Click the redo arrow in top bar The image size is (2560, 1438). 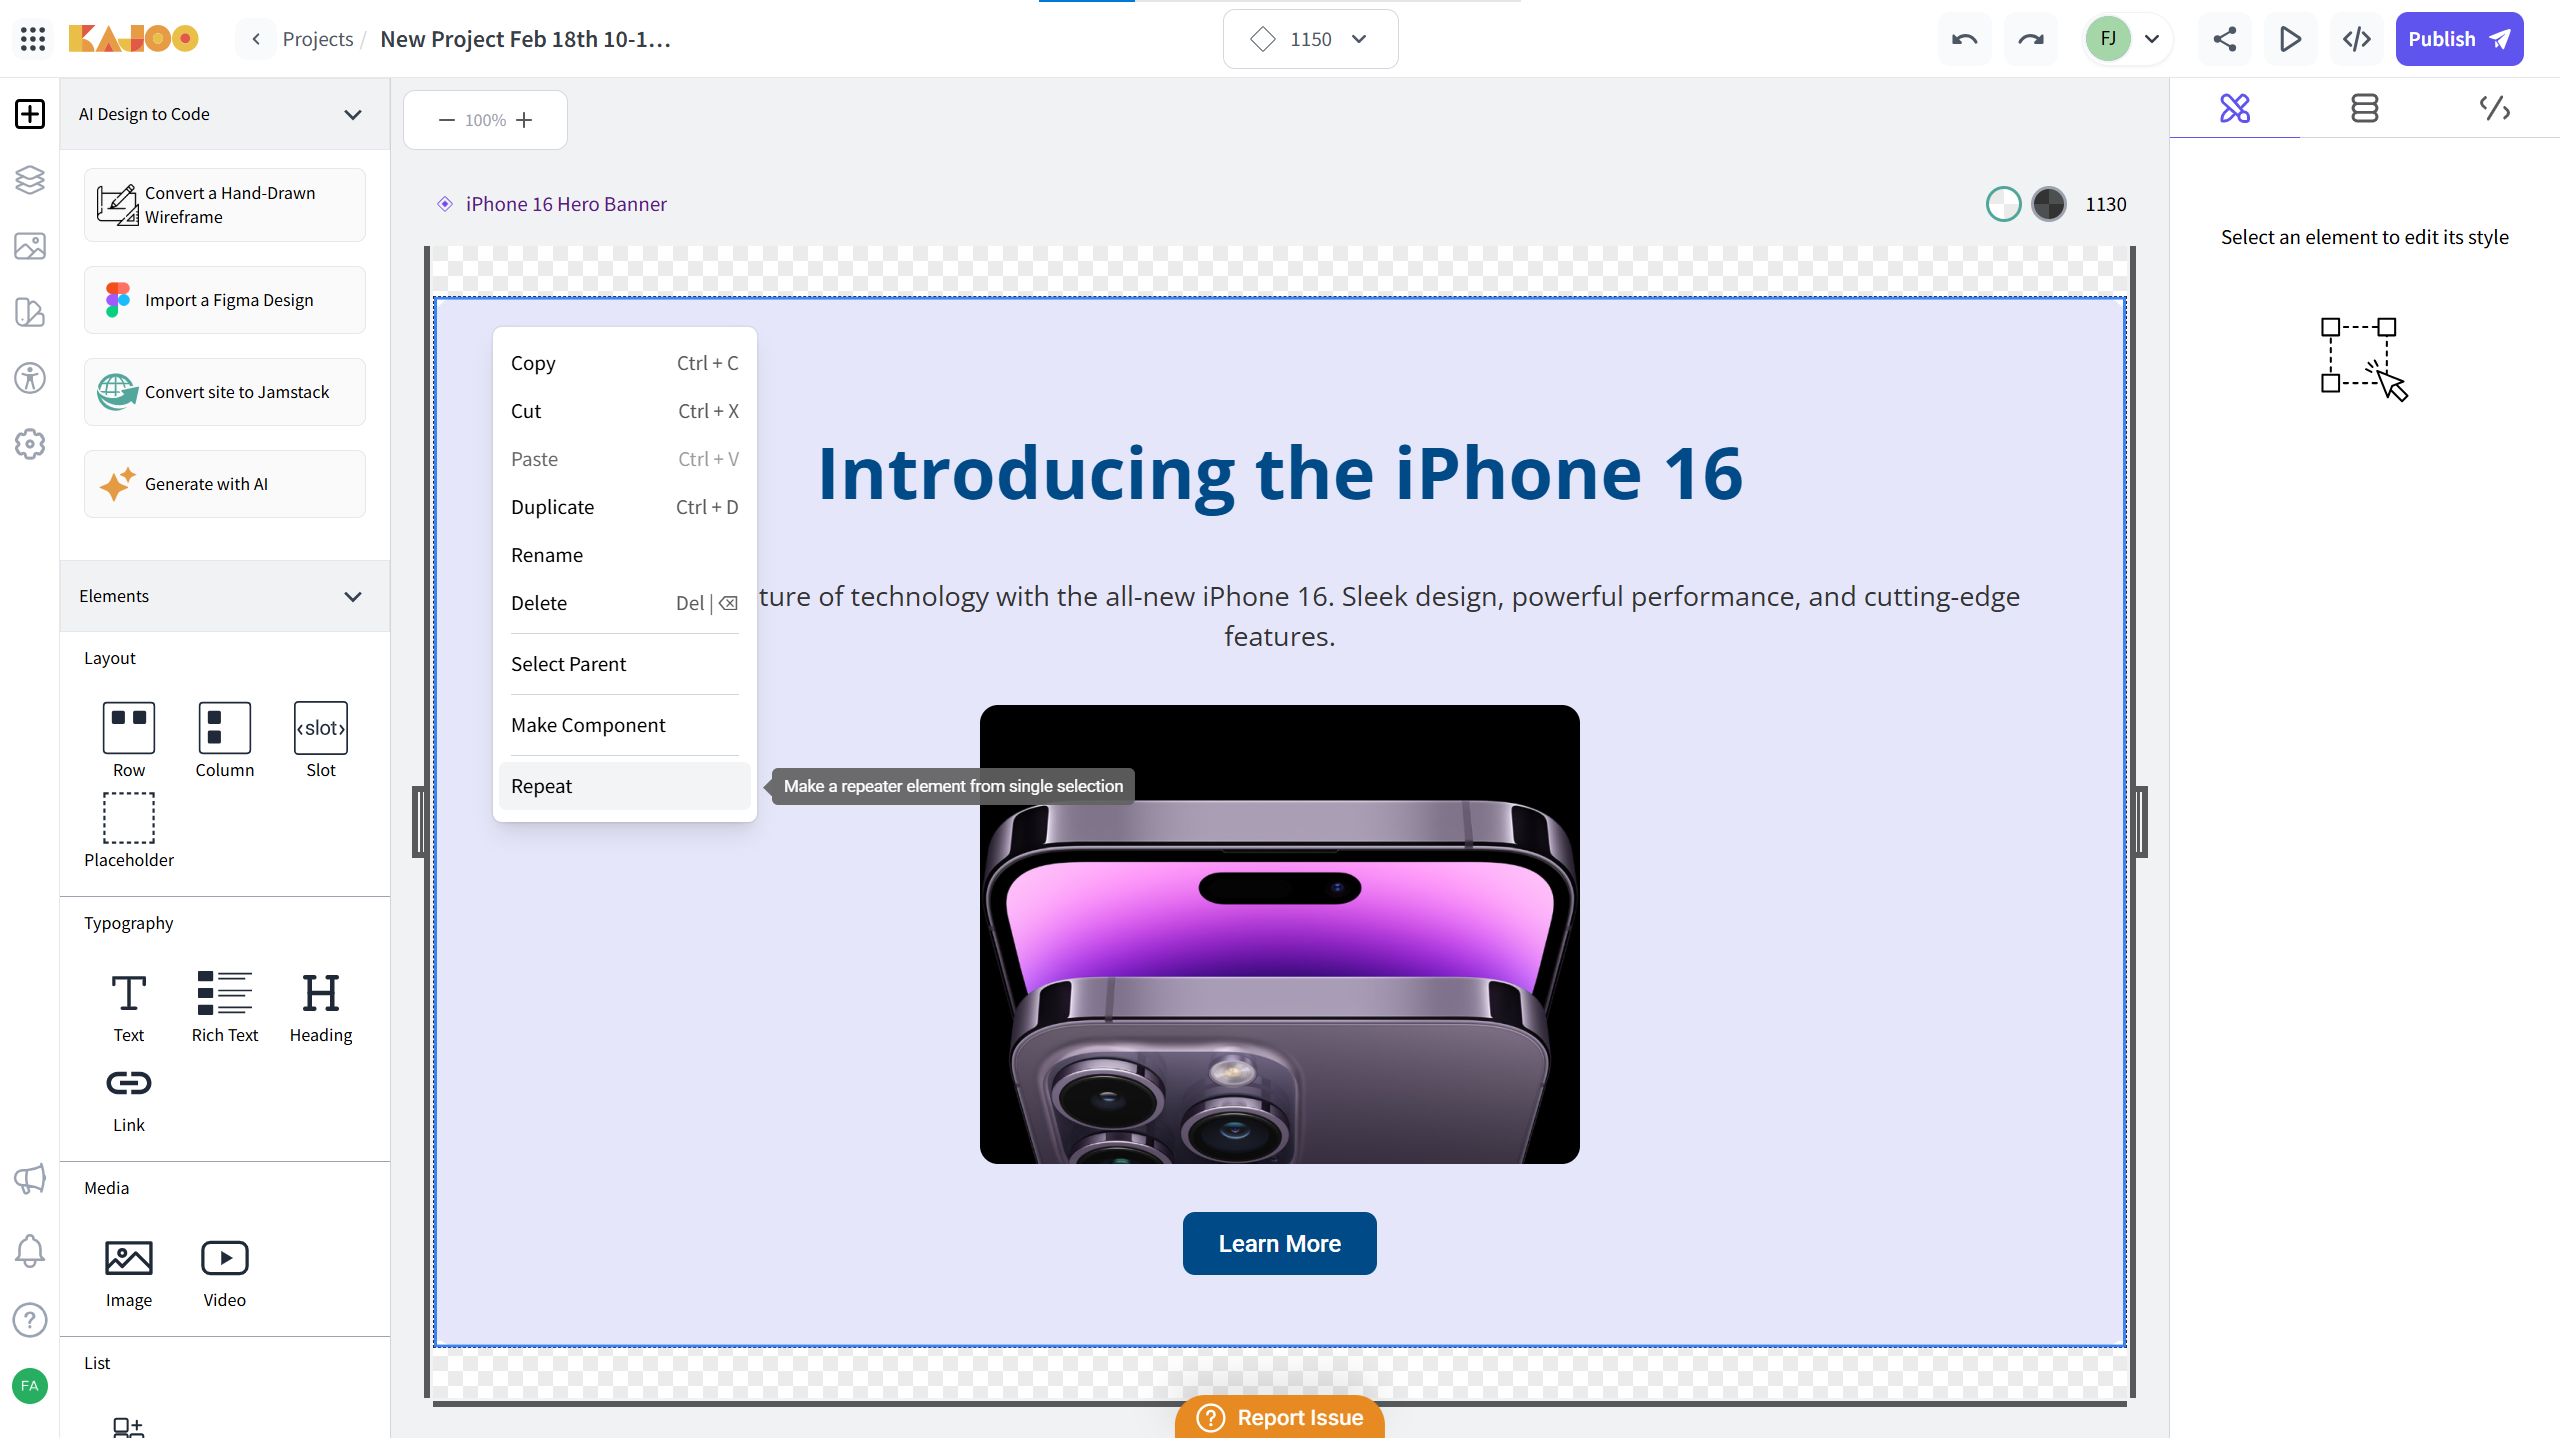(2030, 39)
